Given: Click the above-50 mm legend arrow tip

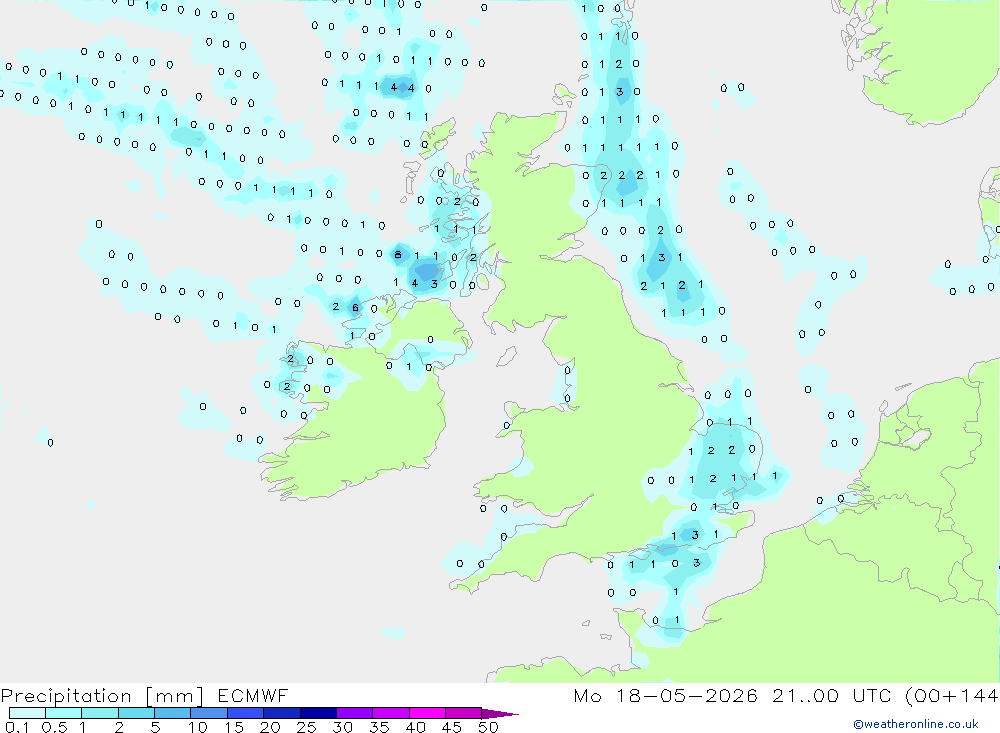Looking at the screenshot, I should pos(500,714).
